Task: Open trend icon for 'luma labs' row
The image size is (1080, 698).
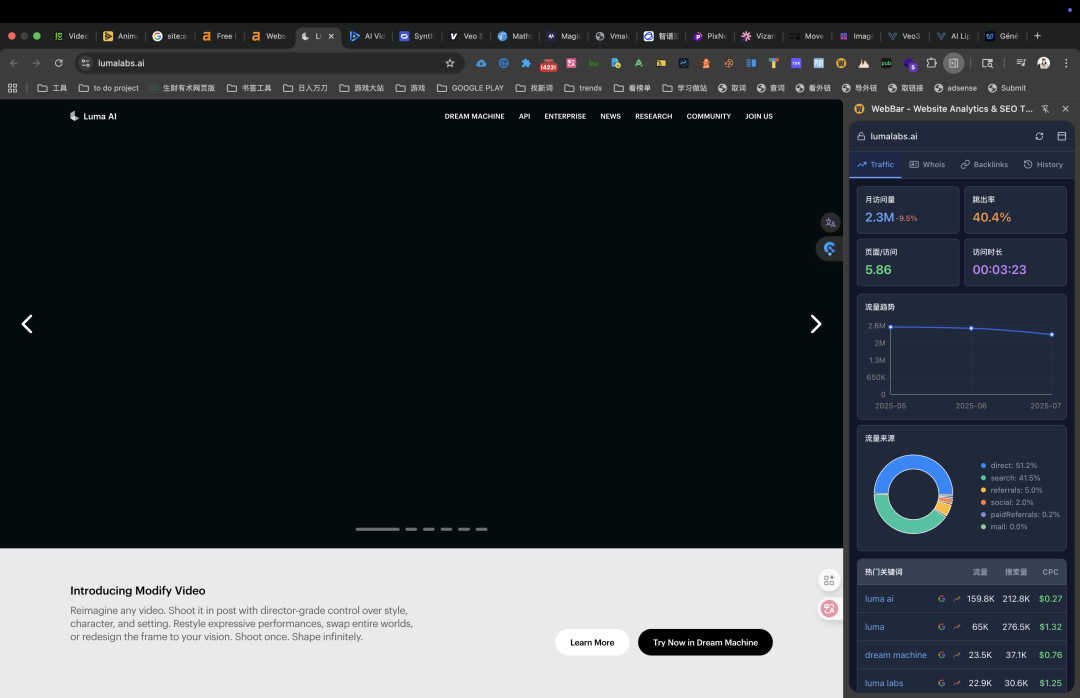Action: [957, 684]
